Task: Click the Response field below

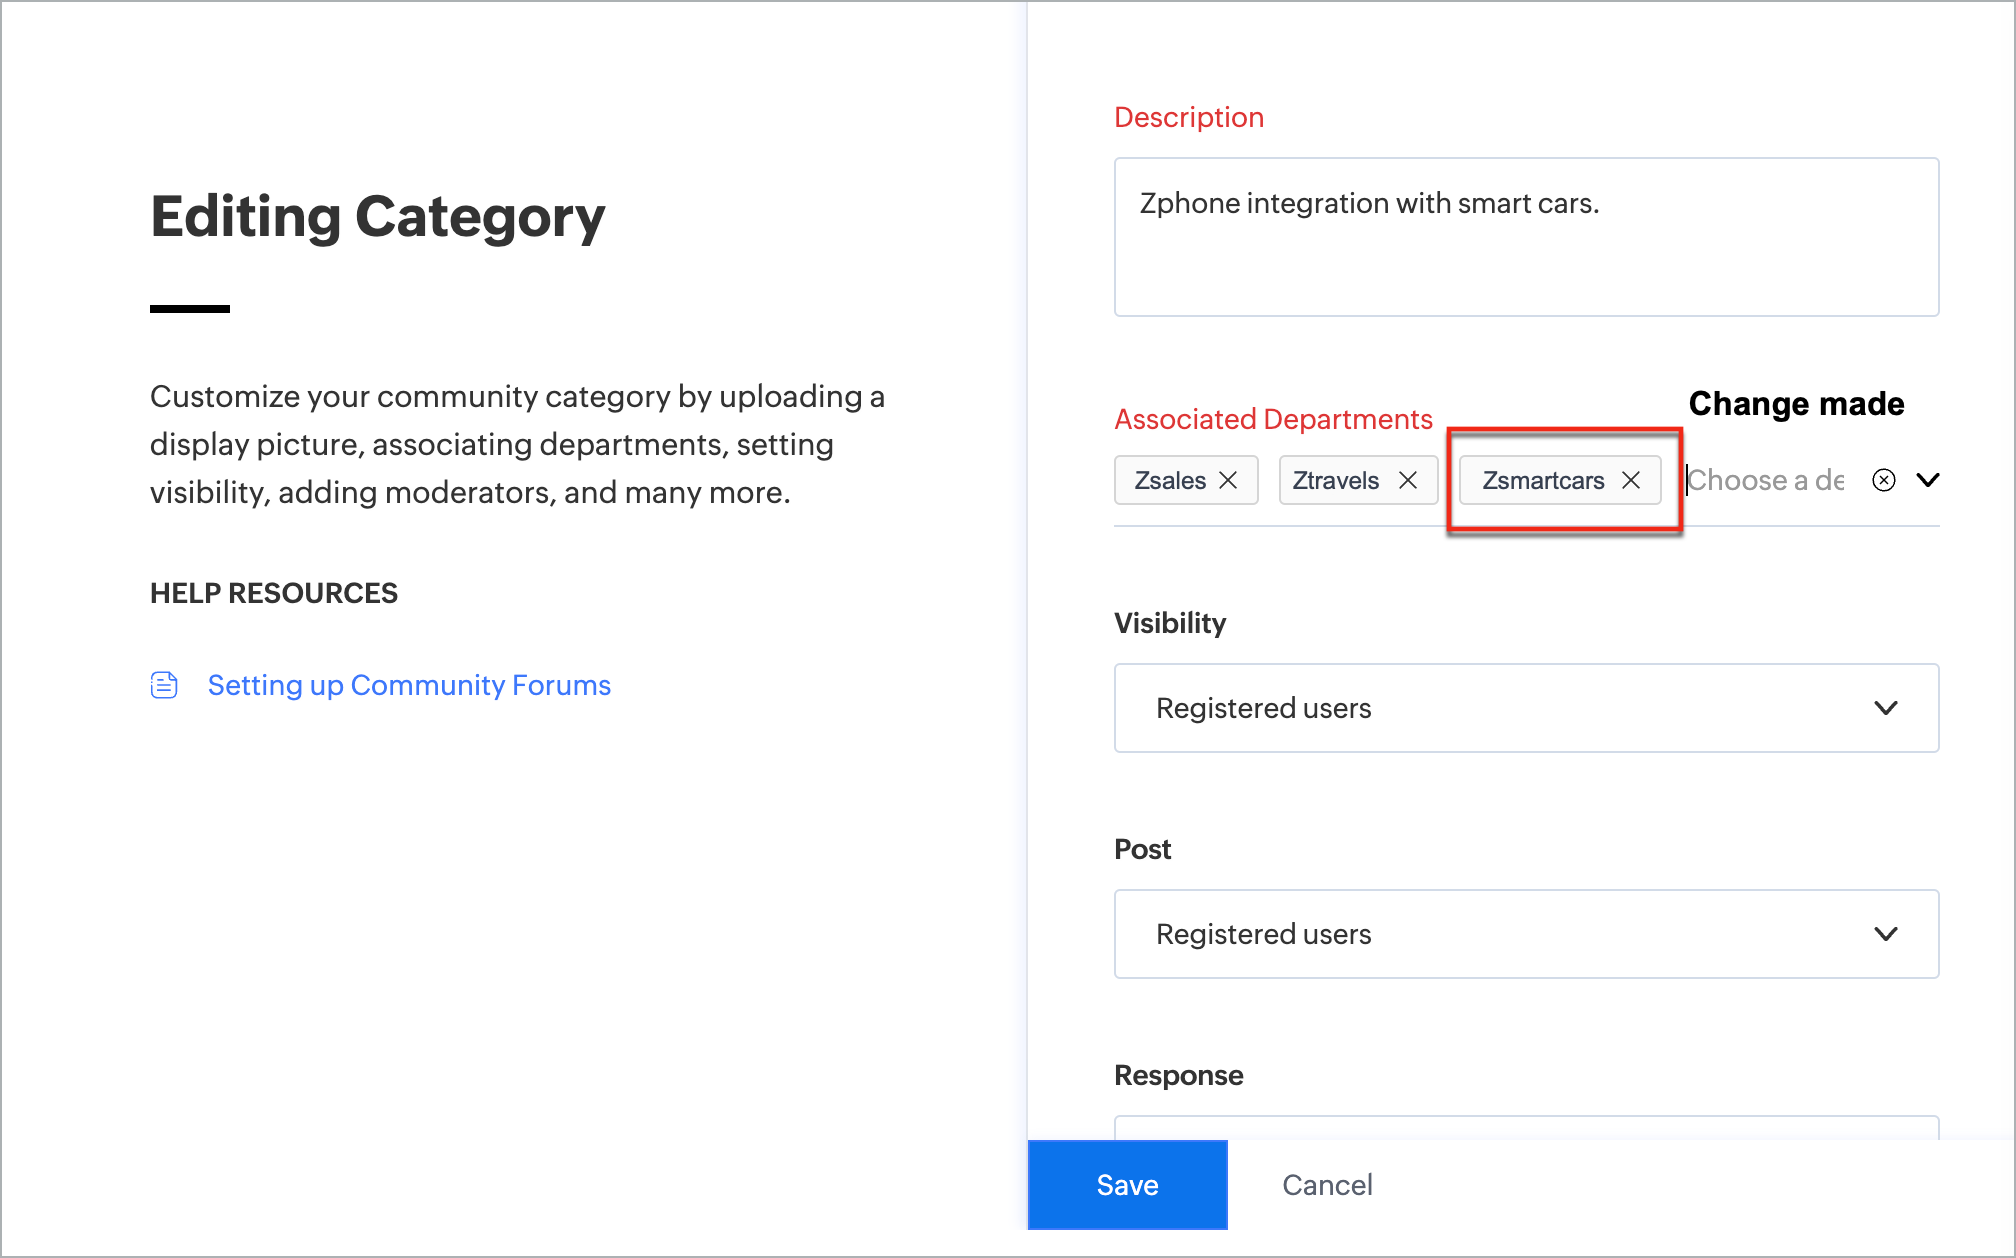Action: coord(1525,1127)
